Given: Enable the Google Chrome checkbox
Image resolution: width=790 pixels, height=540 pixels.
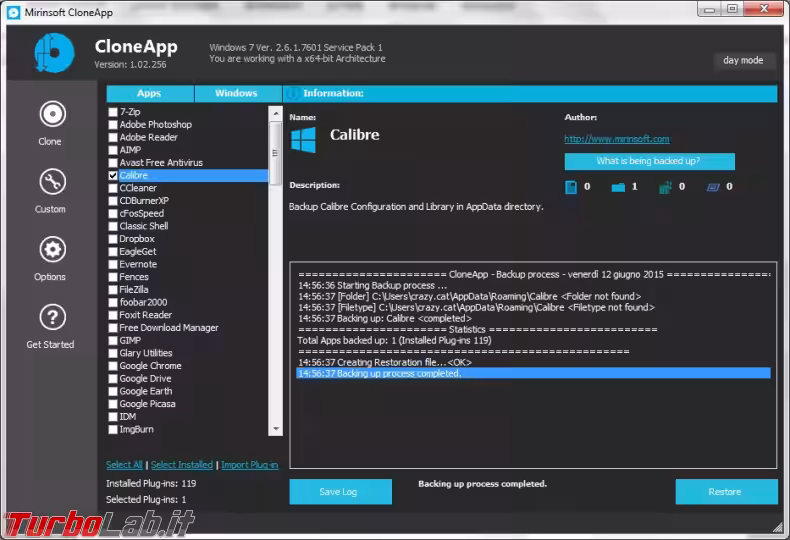Looking at the screenshot, I should click(x=113, y=366).
